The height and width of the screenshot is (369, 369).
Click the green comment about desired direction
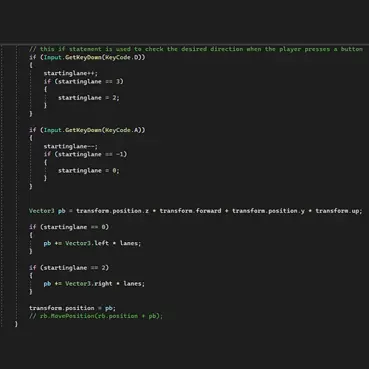[x=196, y=49]
